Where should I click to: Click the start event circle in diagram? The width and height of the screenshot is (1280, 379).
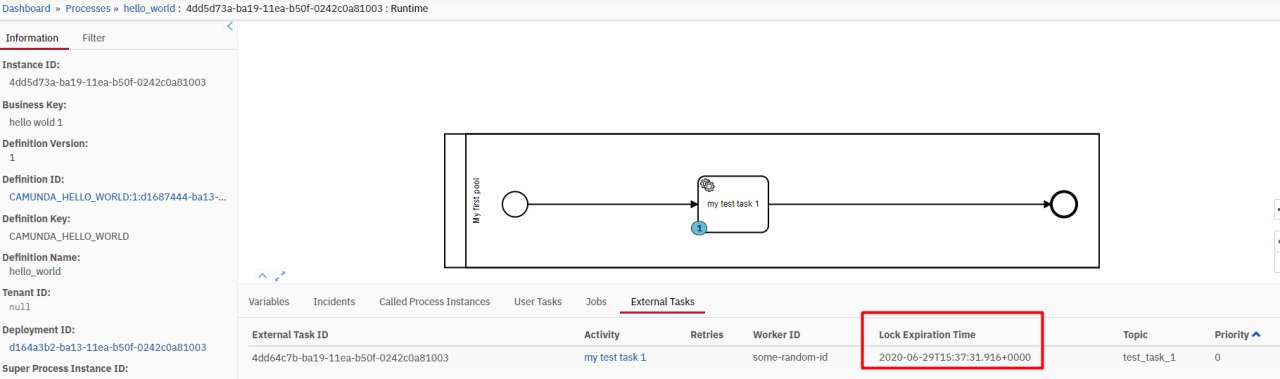(x=514, y=205)
